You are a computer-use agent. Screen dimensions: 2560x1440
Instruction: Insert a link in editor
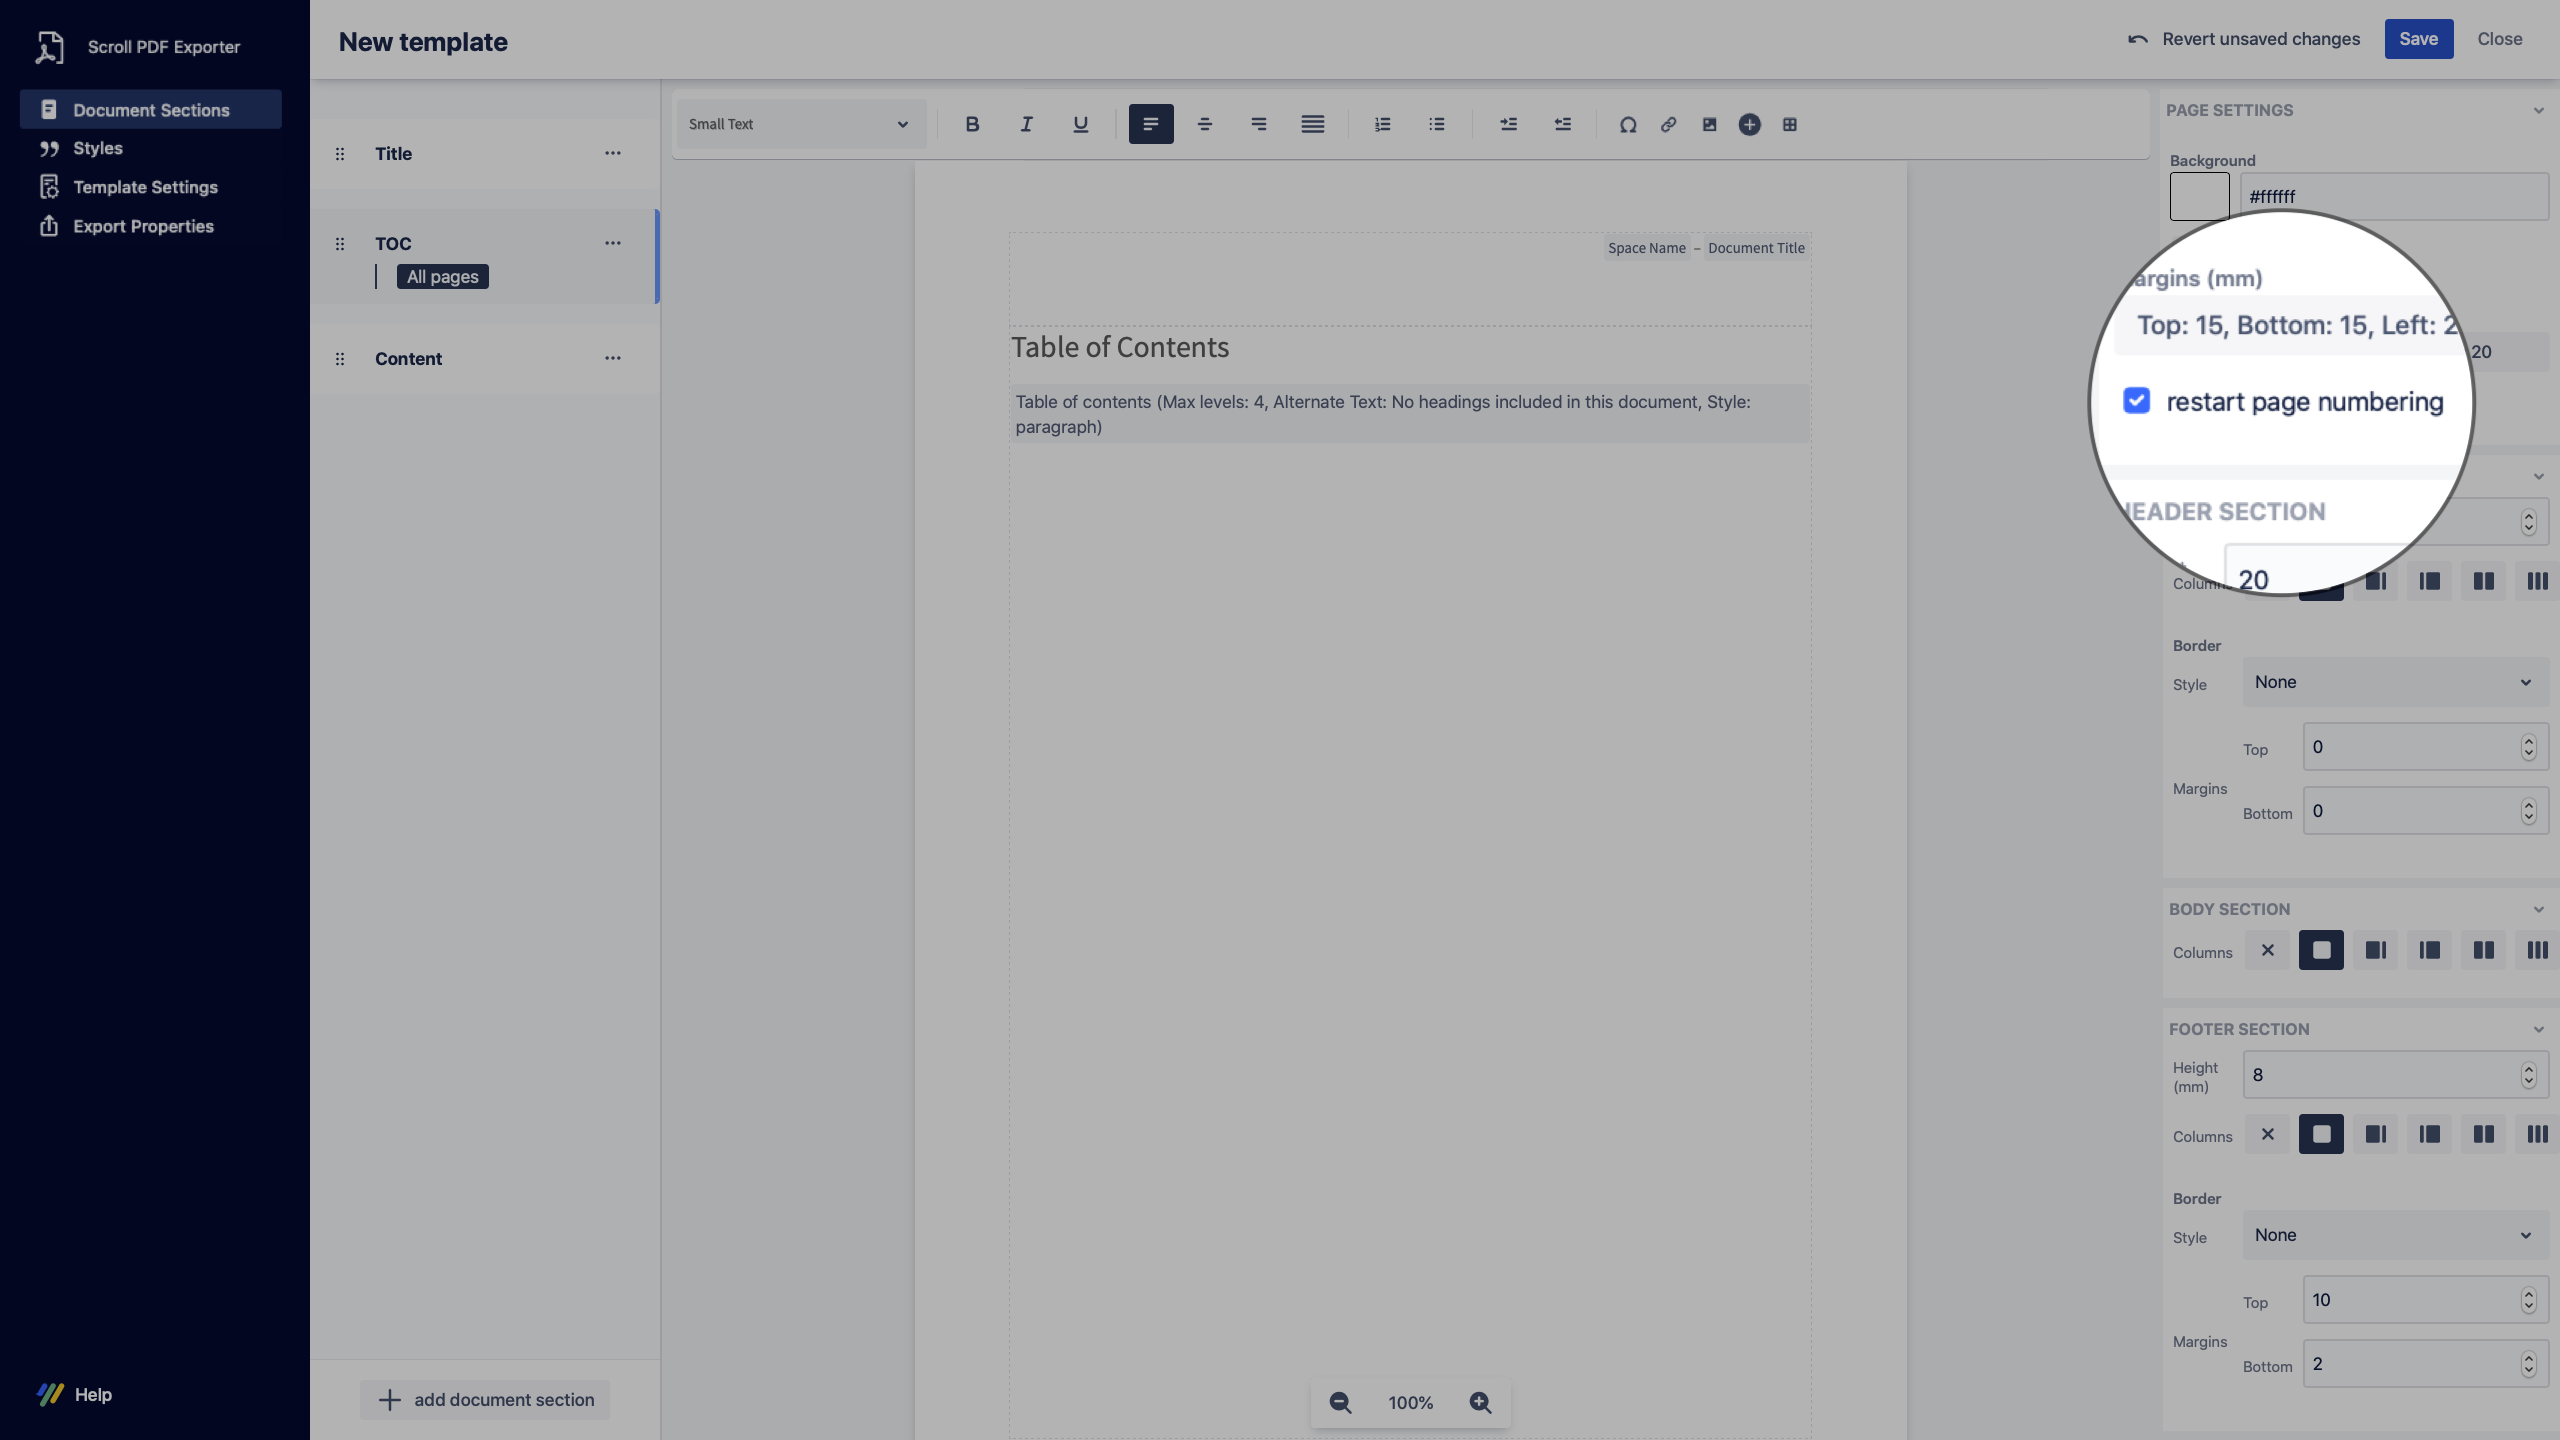click(1668, 124)
